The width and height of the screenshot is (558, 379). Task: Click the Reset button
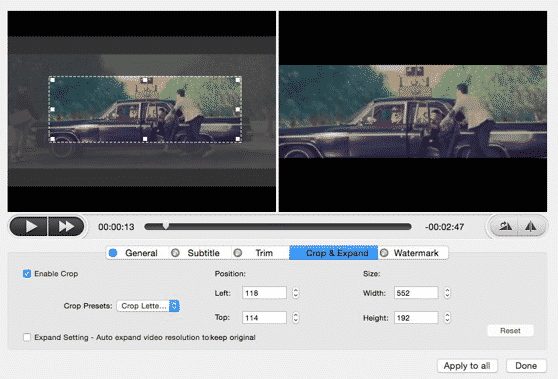pyautogui.click(x=510, y=331)
